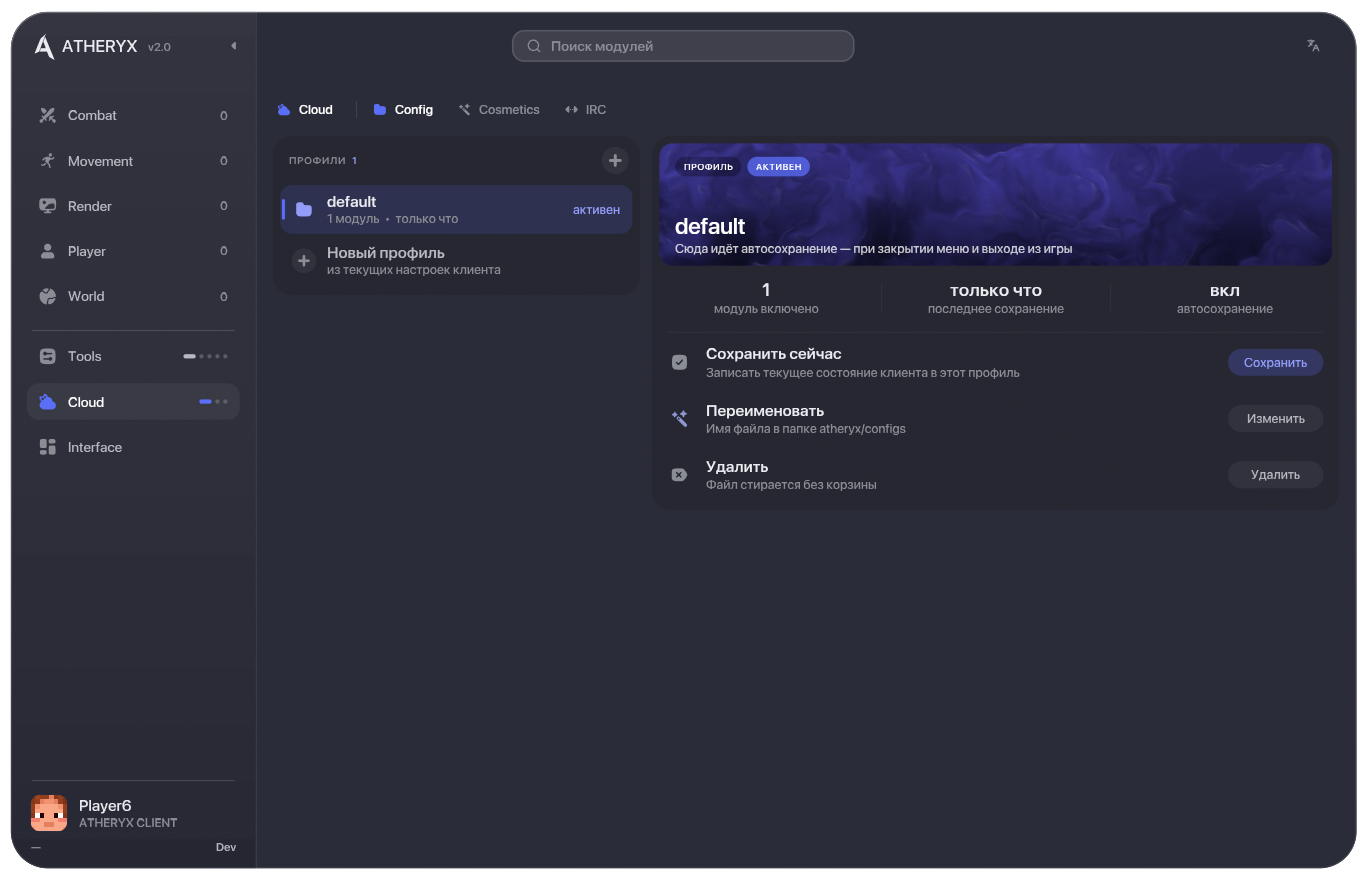Viewport: 1368px width, 880px height.
Task: Click the Изменить rename button
Action: pyautogui.click(x=1275, y=419)
